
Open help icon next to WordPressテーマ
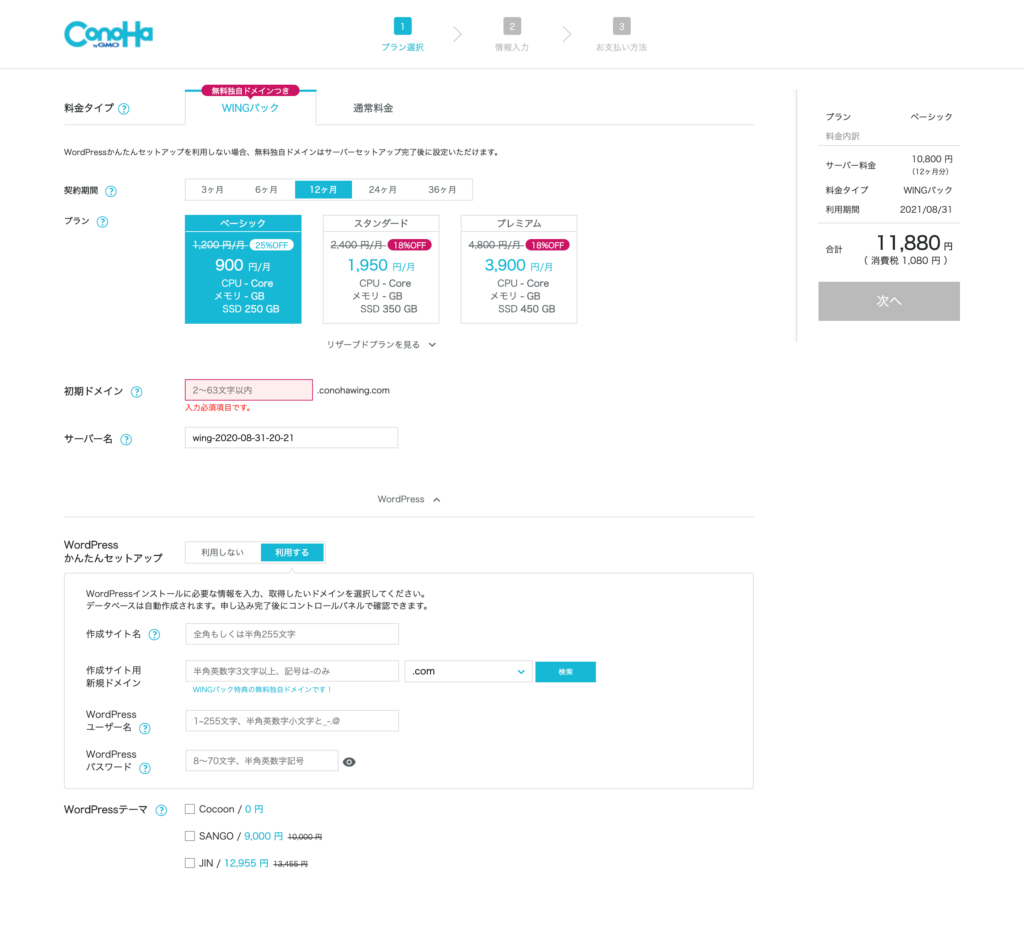coord(161,810)
